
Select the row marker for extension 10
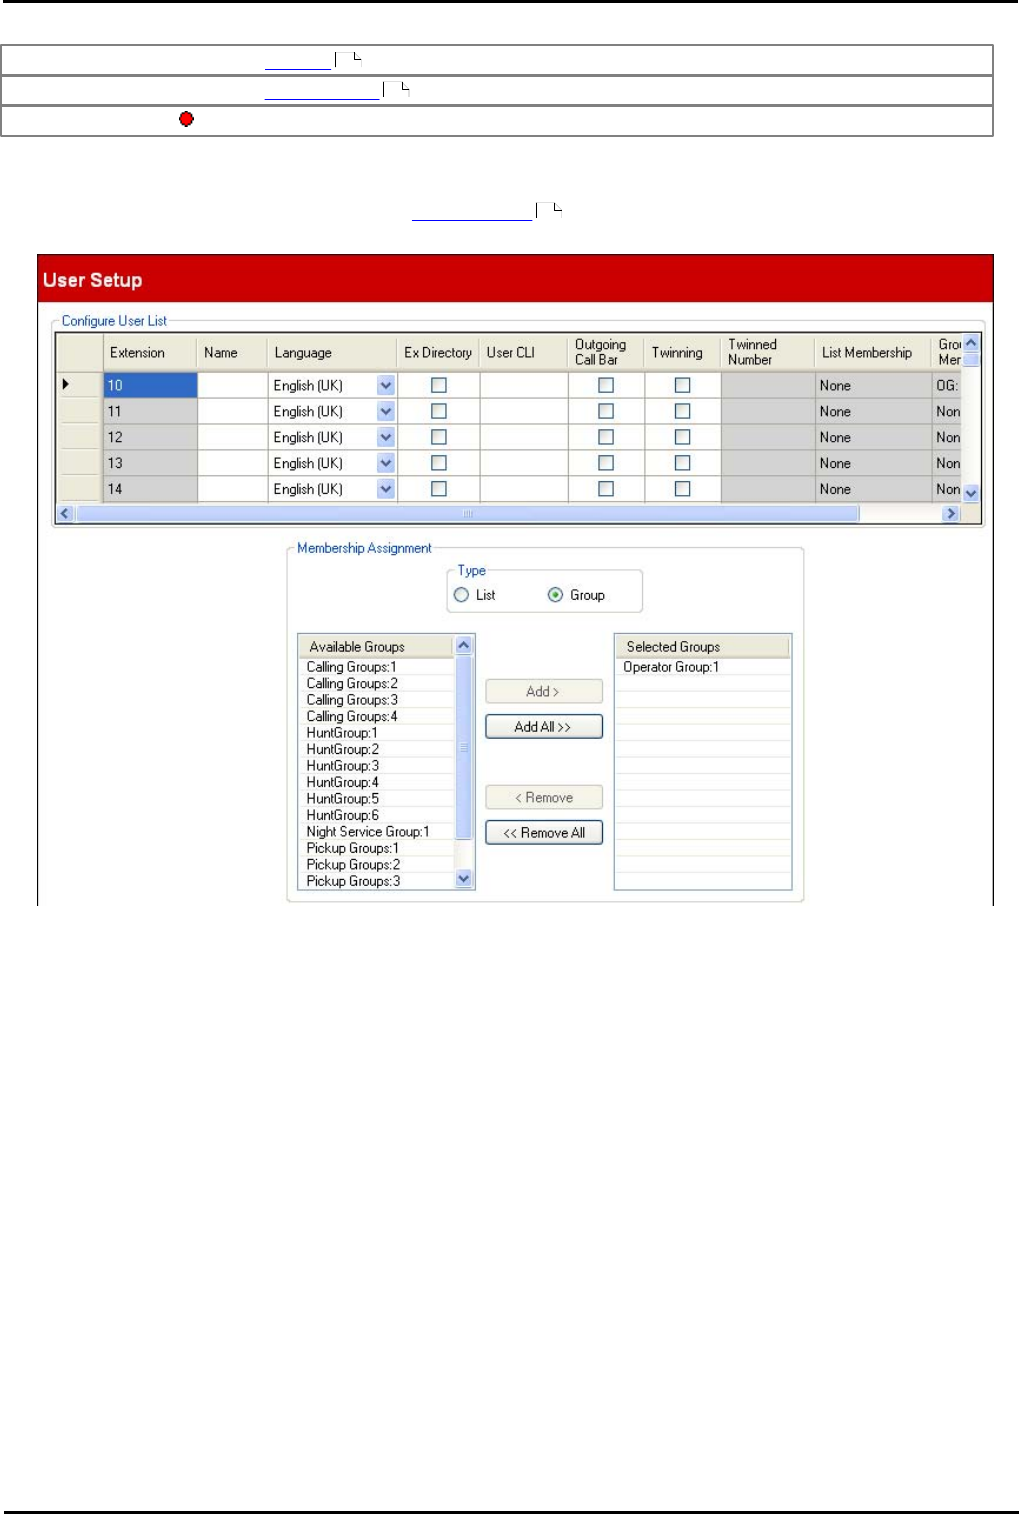80,385
